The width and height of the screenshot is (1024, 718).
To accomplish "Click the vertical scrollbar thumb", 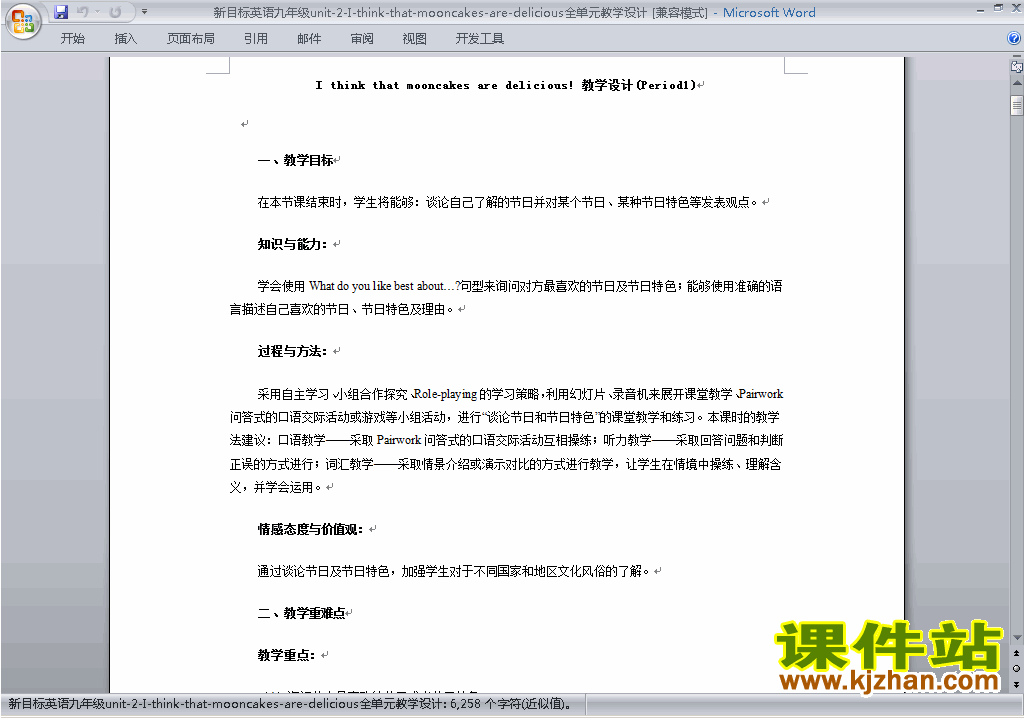I will click(x=1017, y=105).
